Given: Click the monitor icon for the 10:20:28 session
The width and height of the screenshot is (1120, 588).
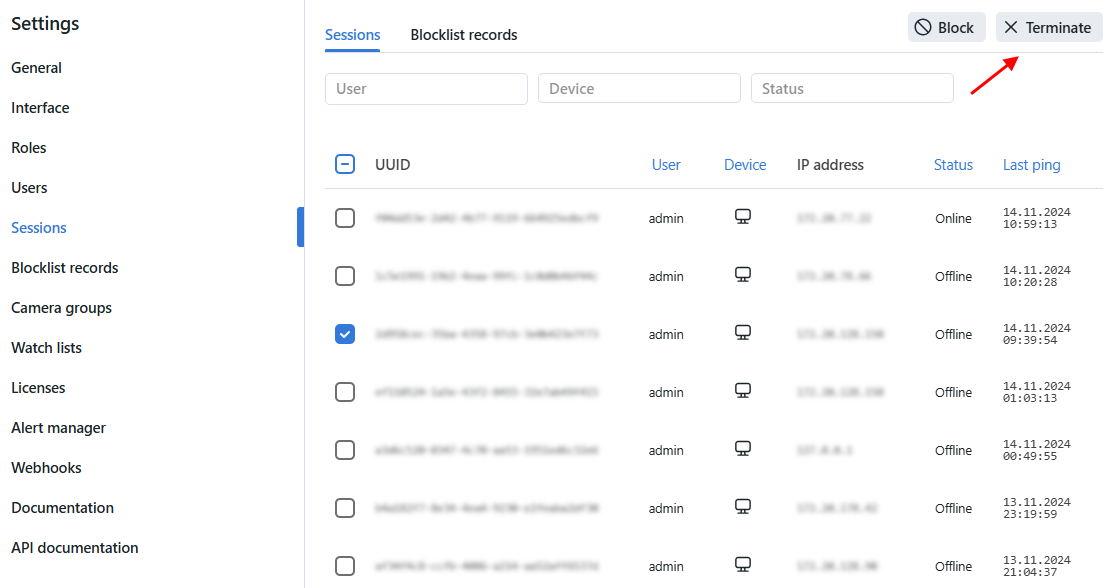Looking at the screenshot, I should (x=743, y=275).
